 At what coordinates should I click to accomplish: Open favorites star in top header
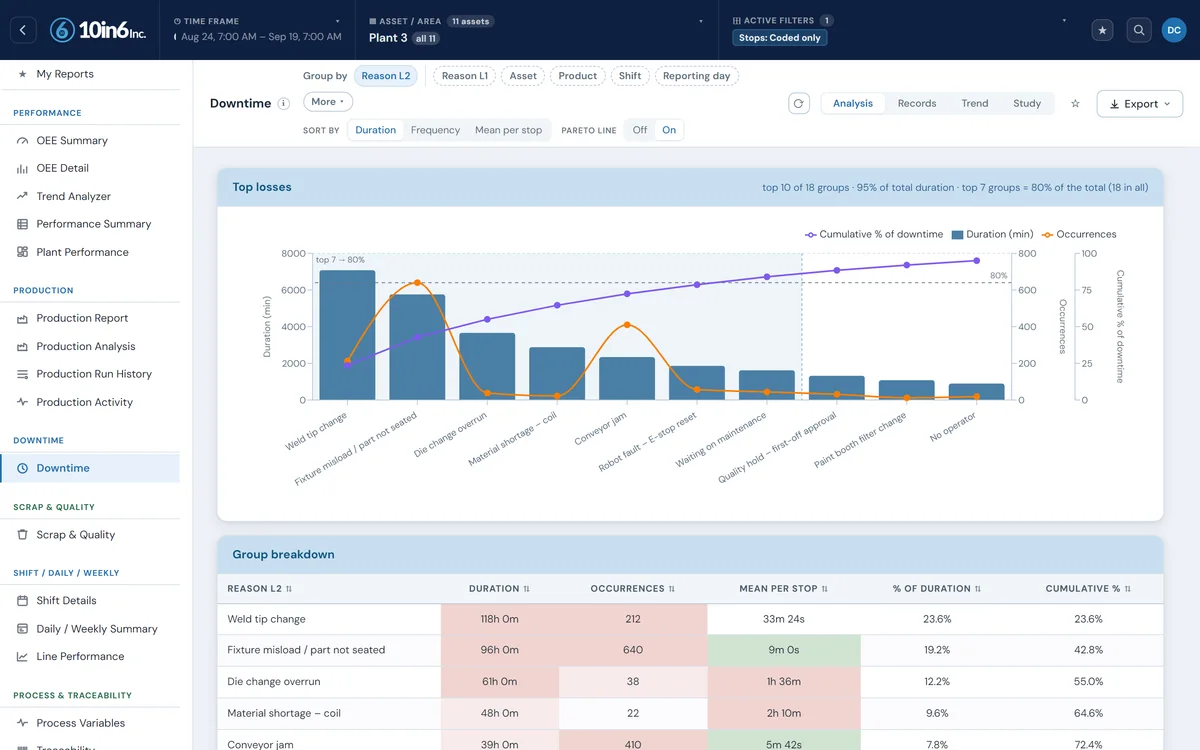(1103, 30)
